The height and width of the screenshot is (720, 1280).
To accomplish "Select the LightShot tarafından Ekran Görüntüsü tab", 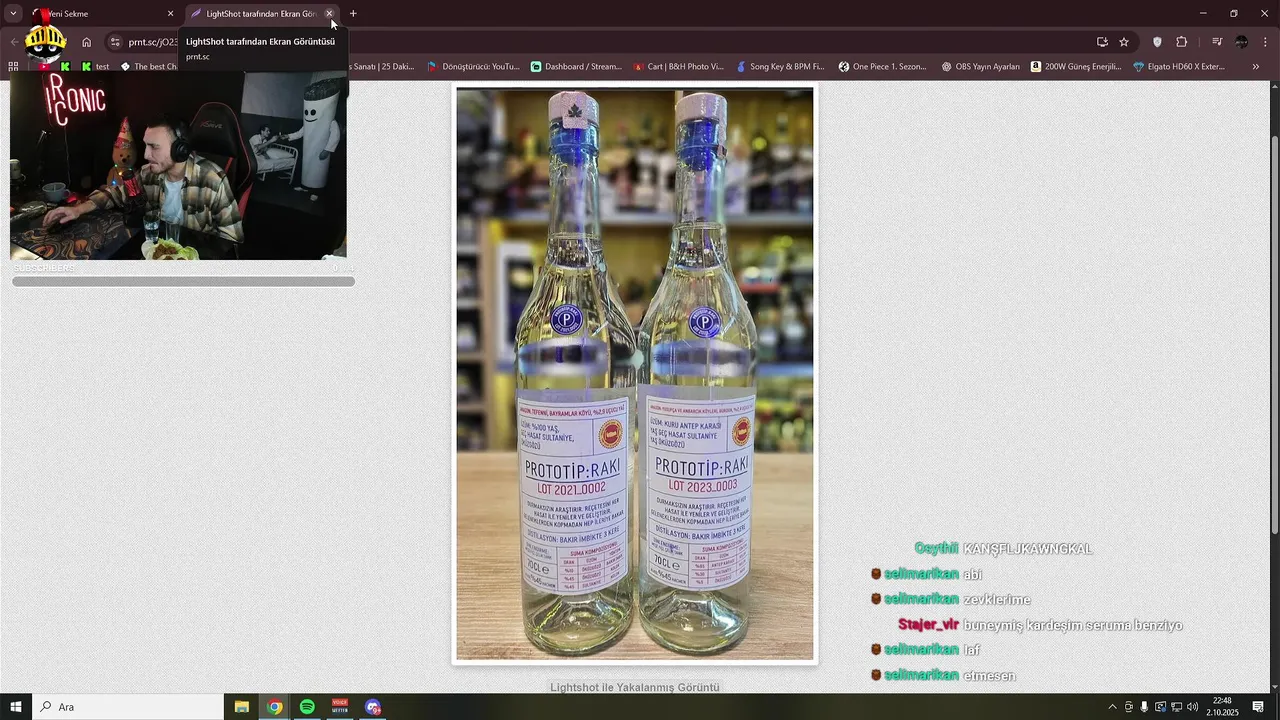I will click(x=262, y=14).
